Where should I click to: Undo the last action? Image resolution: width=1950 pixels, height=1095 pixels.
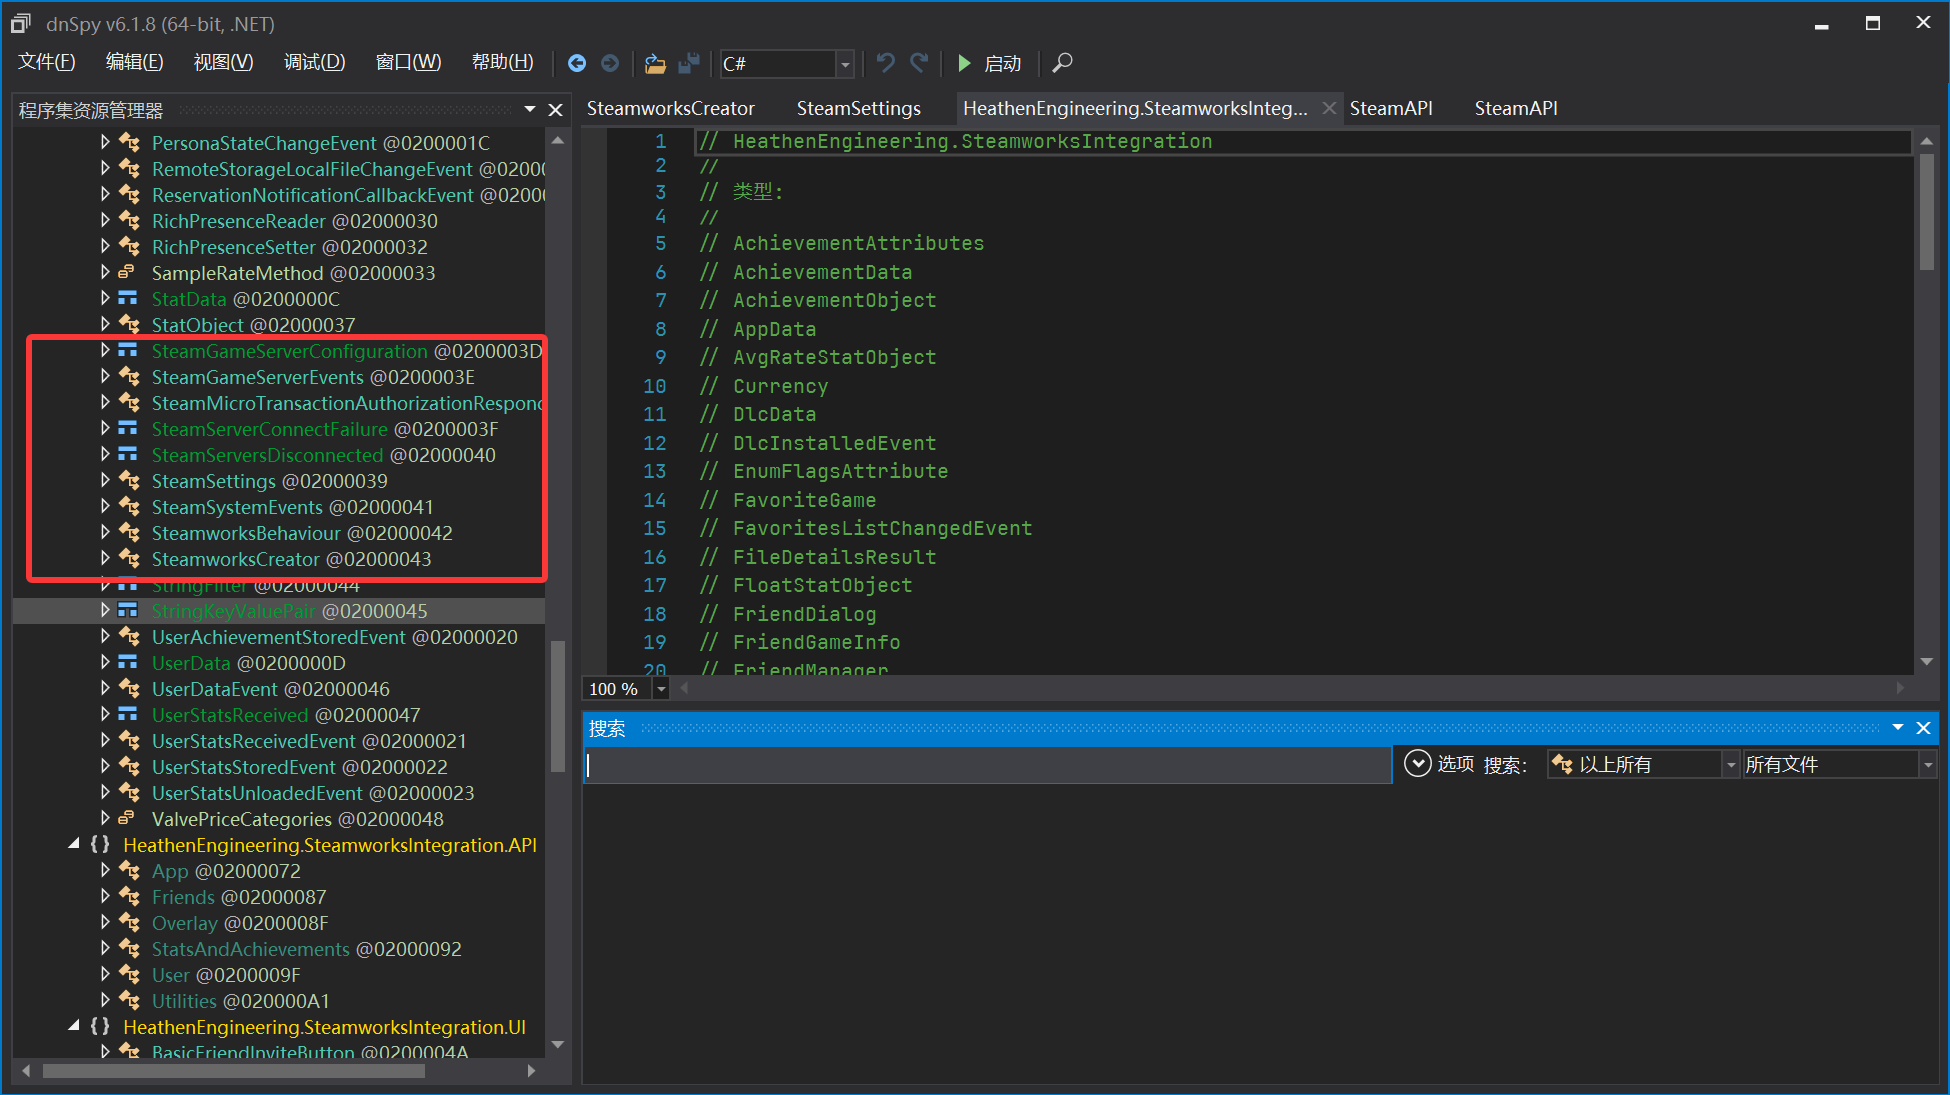[x=885, y=63]
